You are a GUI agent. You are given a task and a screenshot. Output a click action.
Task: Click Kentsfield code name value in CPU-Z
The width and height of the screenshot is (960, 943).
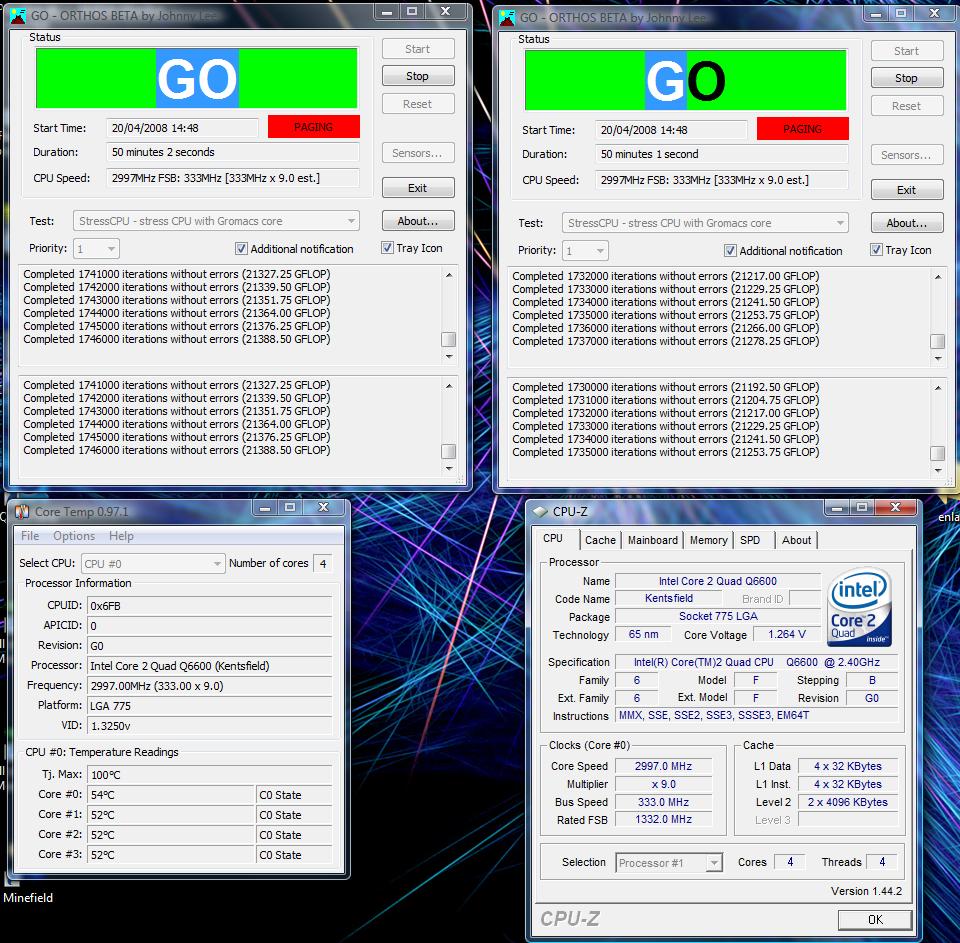pyautogui.click(x=669, y=598)
